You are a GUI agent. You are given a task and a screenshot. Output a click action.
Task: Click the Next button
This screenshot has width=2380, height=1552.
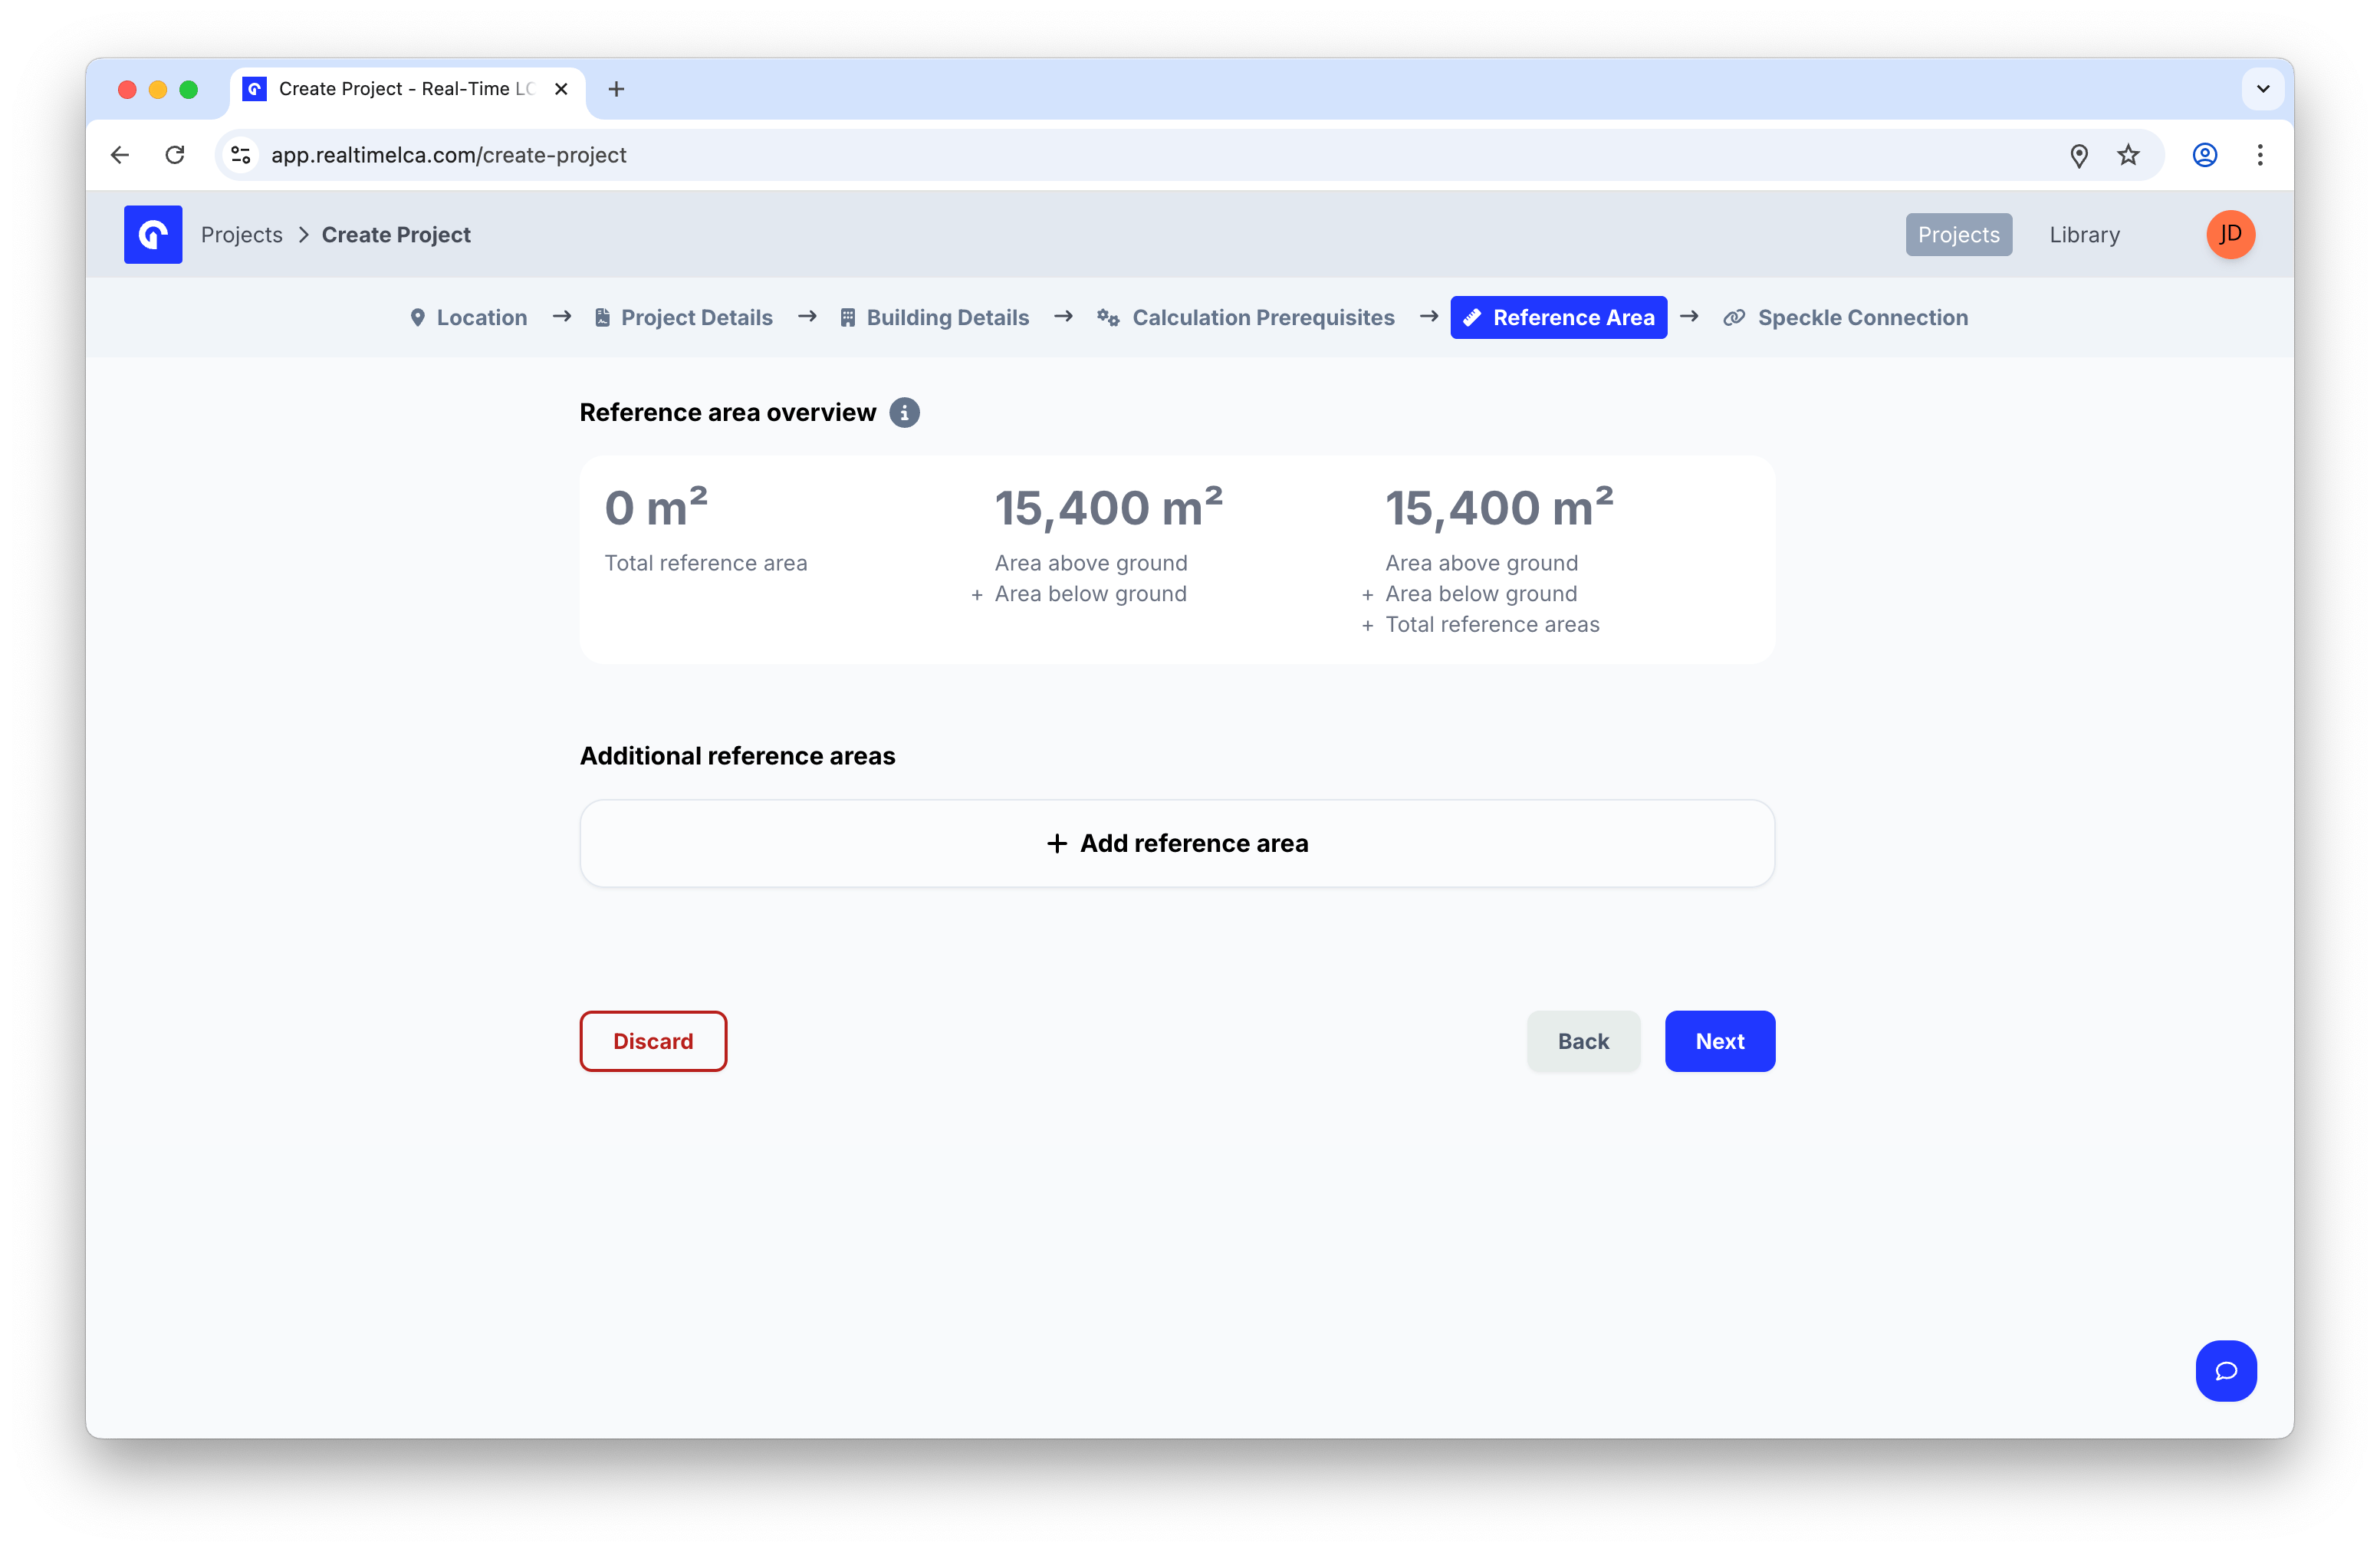[1720, 1041]
